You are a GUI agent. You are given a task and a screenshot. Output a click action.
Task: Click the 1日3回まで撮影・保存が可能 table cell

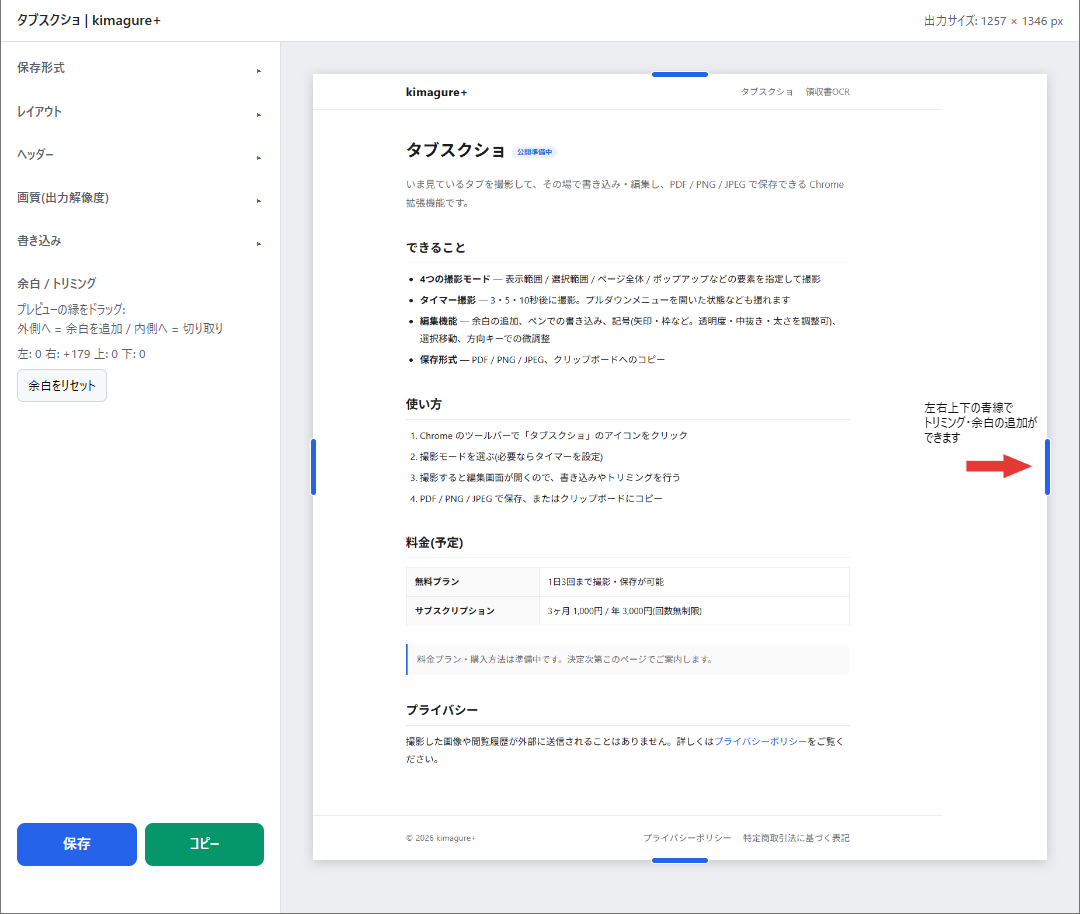point(694,581)
